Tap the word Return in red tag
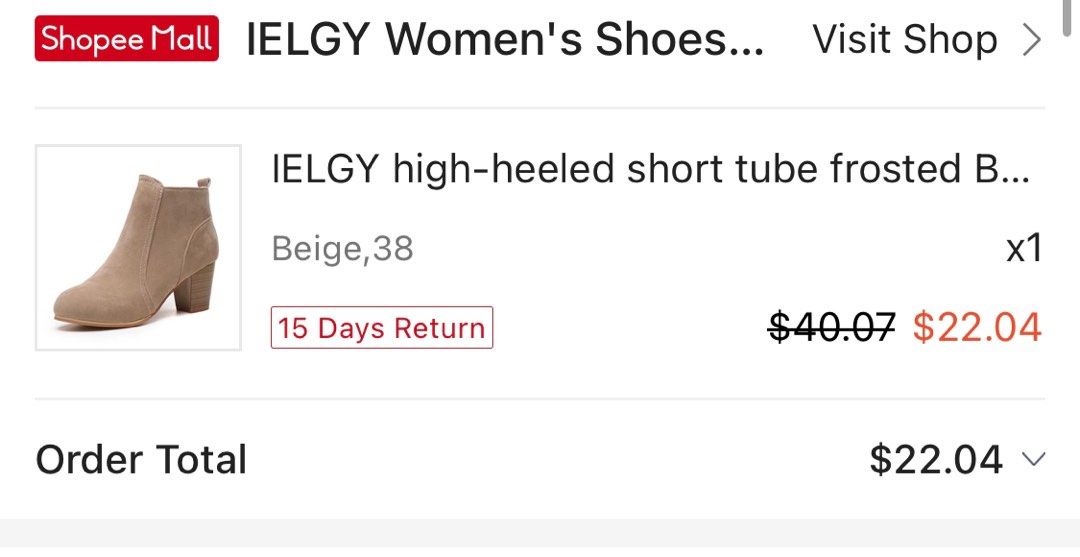This screenshot has width=1080, height=557. (x=440, y=328)
